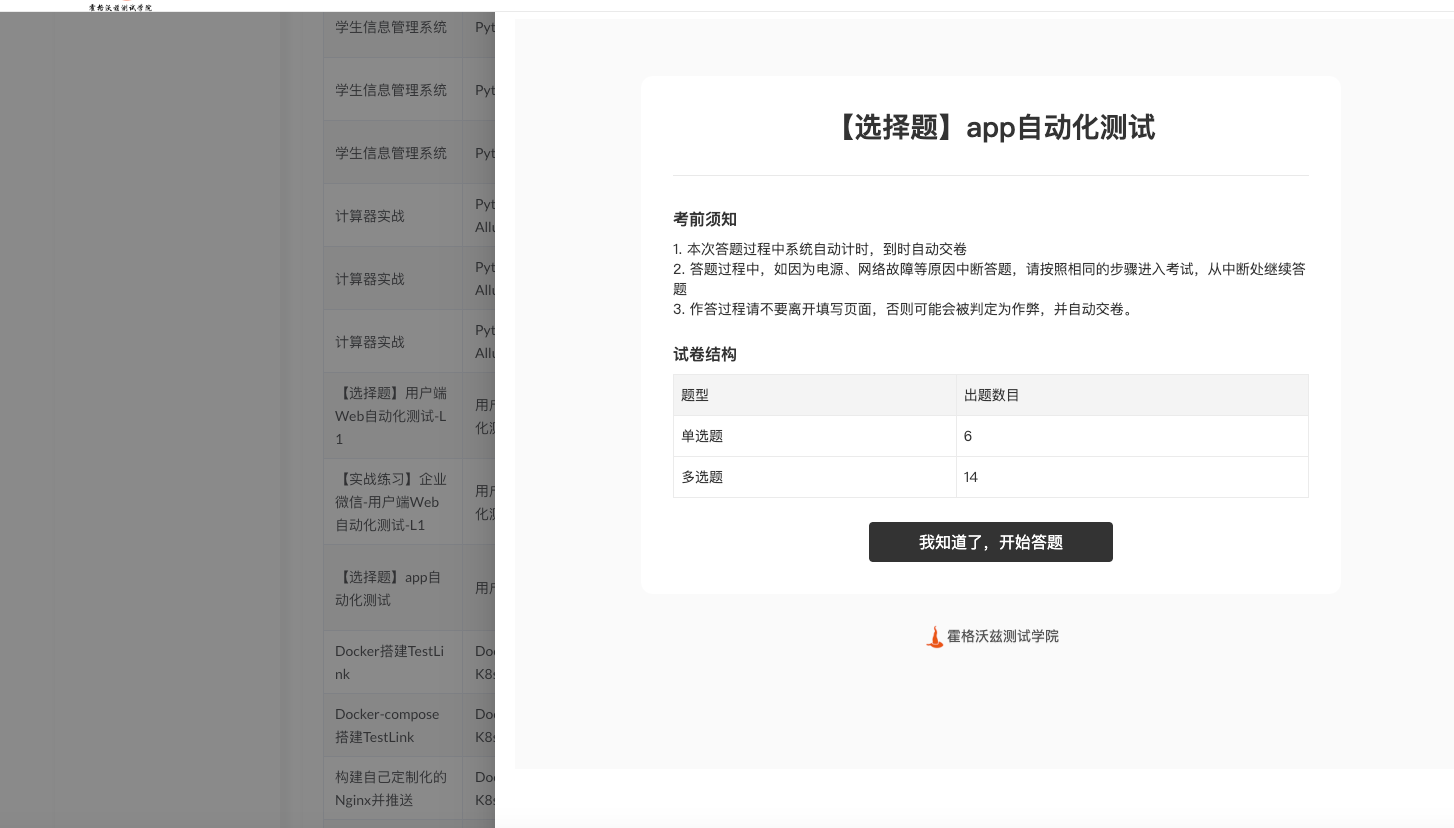This screenshot has width=1454, height=828.
Task: Click the rule about automatic timing and submission
Action: pos(820,249)
